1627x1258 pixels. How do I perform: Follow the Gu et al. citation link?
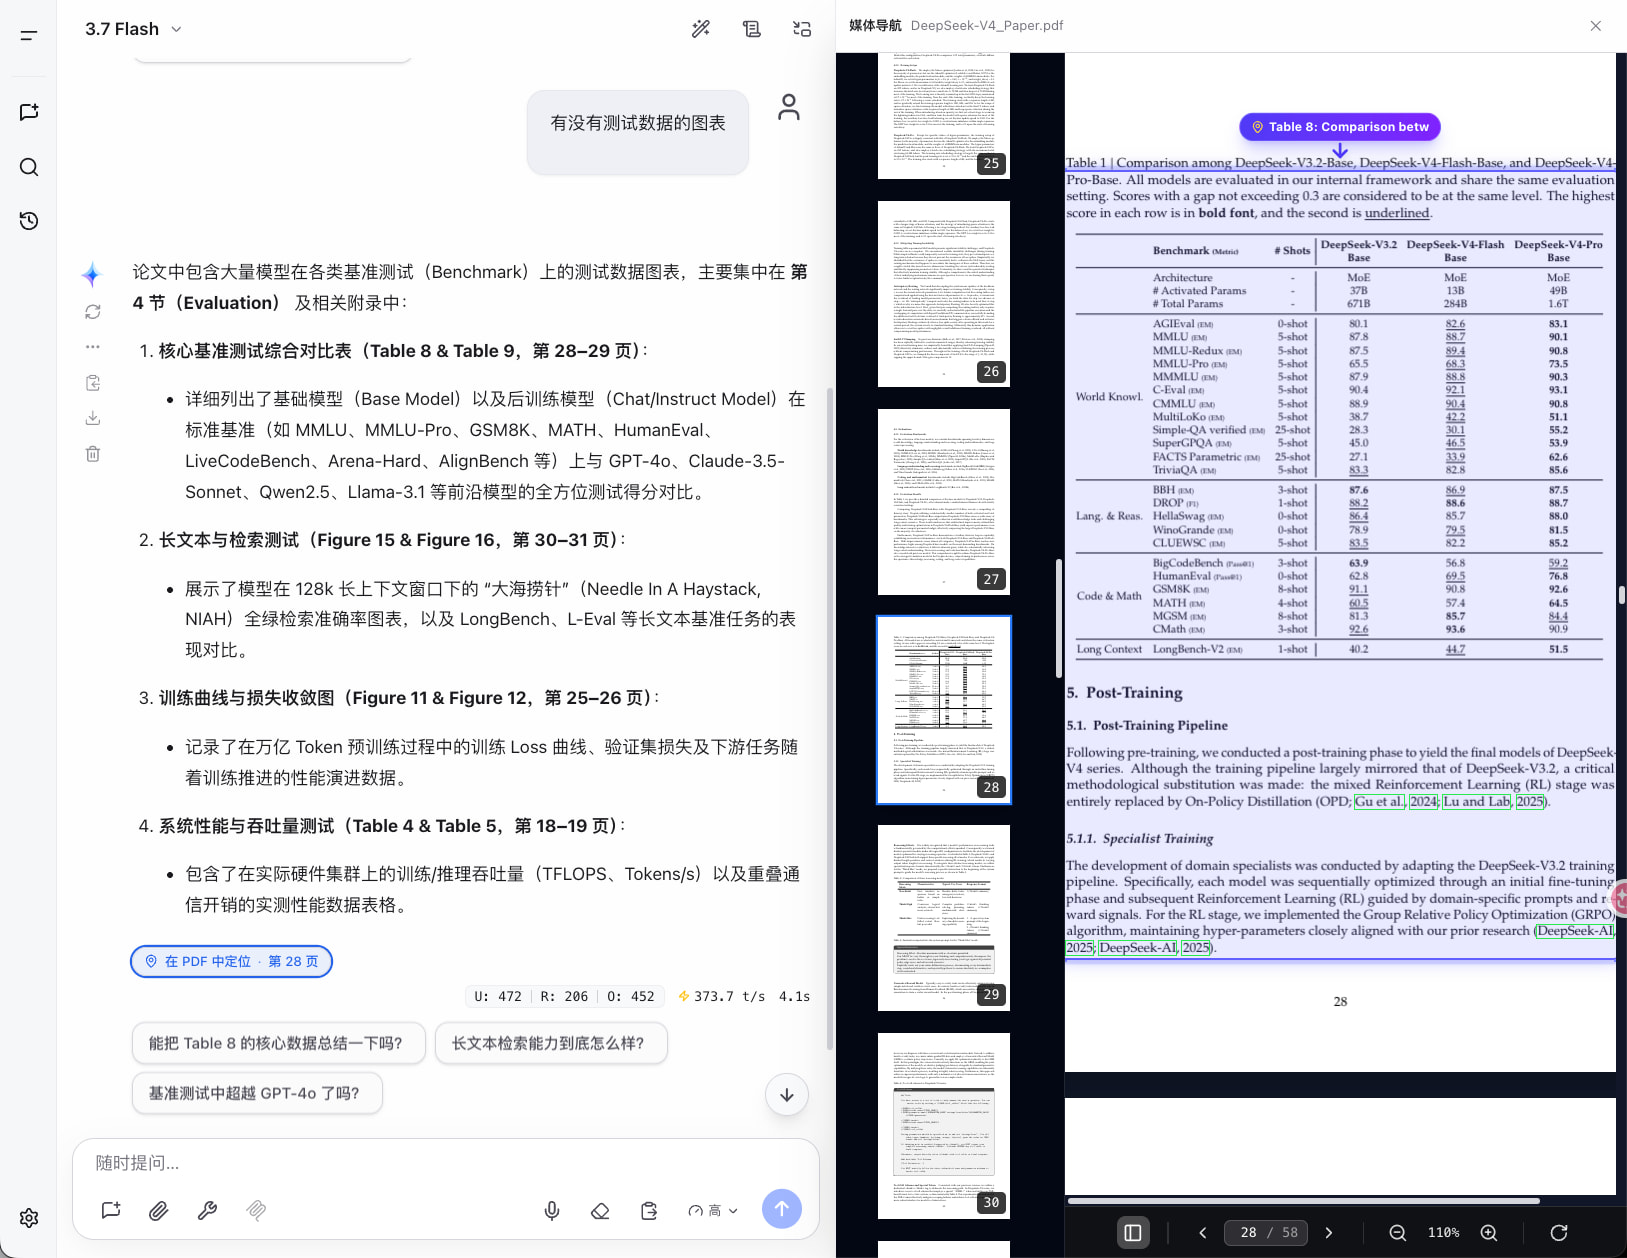point(1380,801)
